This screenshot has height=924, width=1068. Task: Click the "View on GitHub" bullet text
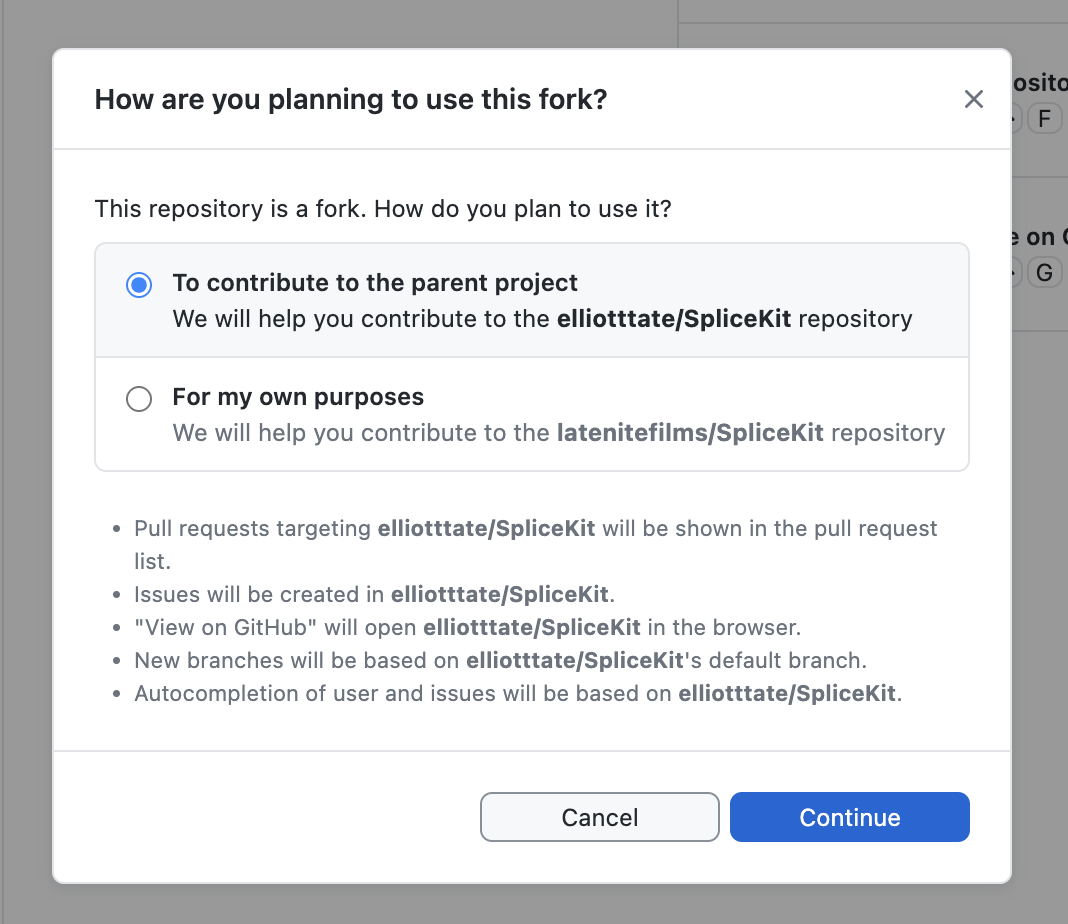click(468, 628)
